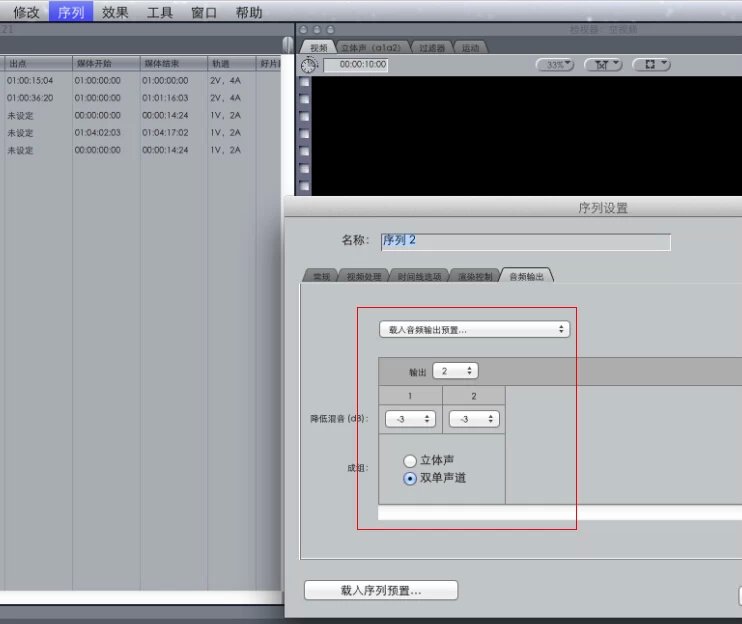Open the 效果 menu
Screen dimensions: 742x624
(115, 12)
